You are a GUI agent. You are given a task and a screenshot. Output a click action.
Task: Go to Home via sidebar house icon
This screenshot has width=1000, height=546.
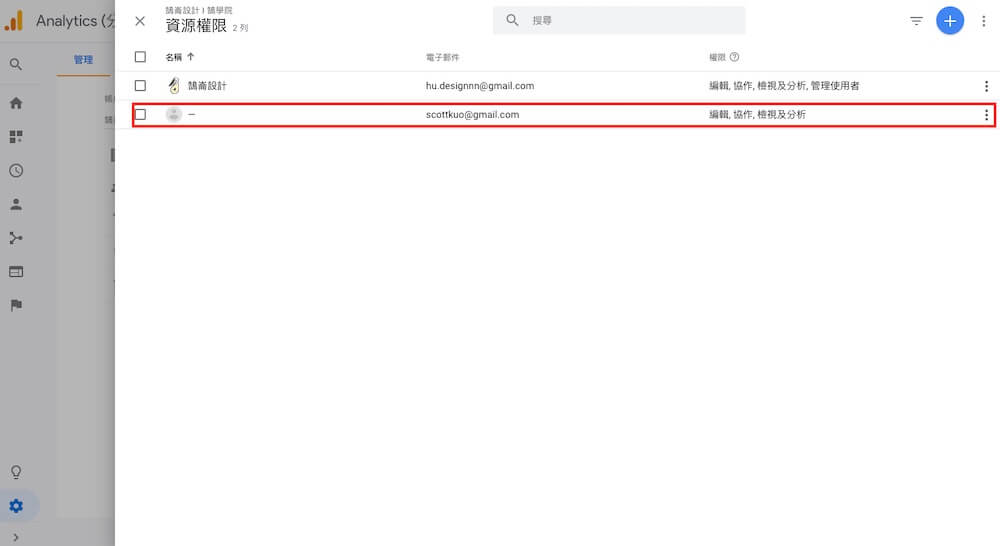click(x=16, y=103)
